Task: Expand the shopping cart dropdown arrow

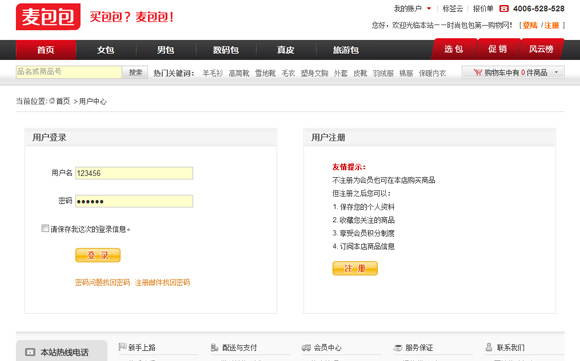Action: coord(556,72)
